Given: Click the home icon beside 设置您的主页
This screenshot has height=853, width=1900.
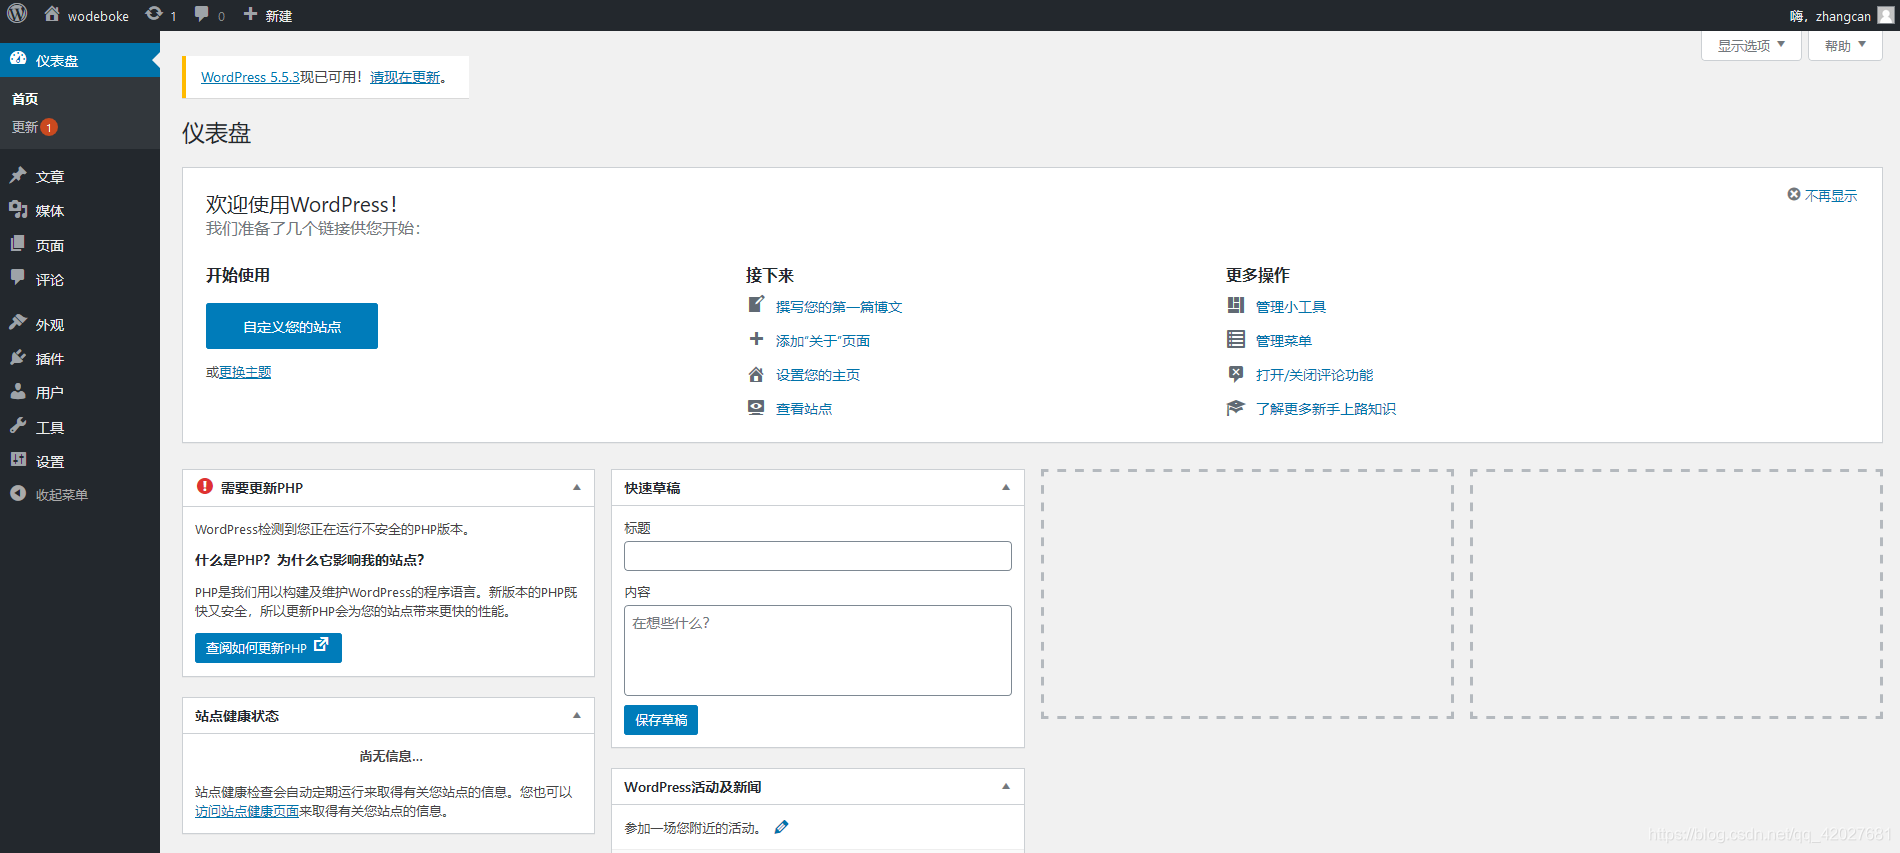Looking at the screenshot, I should pyautogui.click(x=756, y=374).
